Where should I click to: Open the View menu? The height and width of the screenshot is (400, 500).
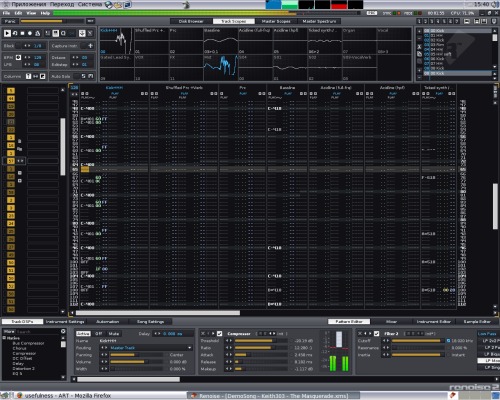31,13
